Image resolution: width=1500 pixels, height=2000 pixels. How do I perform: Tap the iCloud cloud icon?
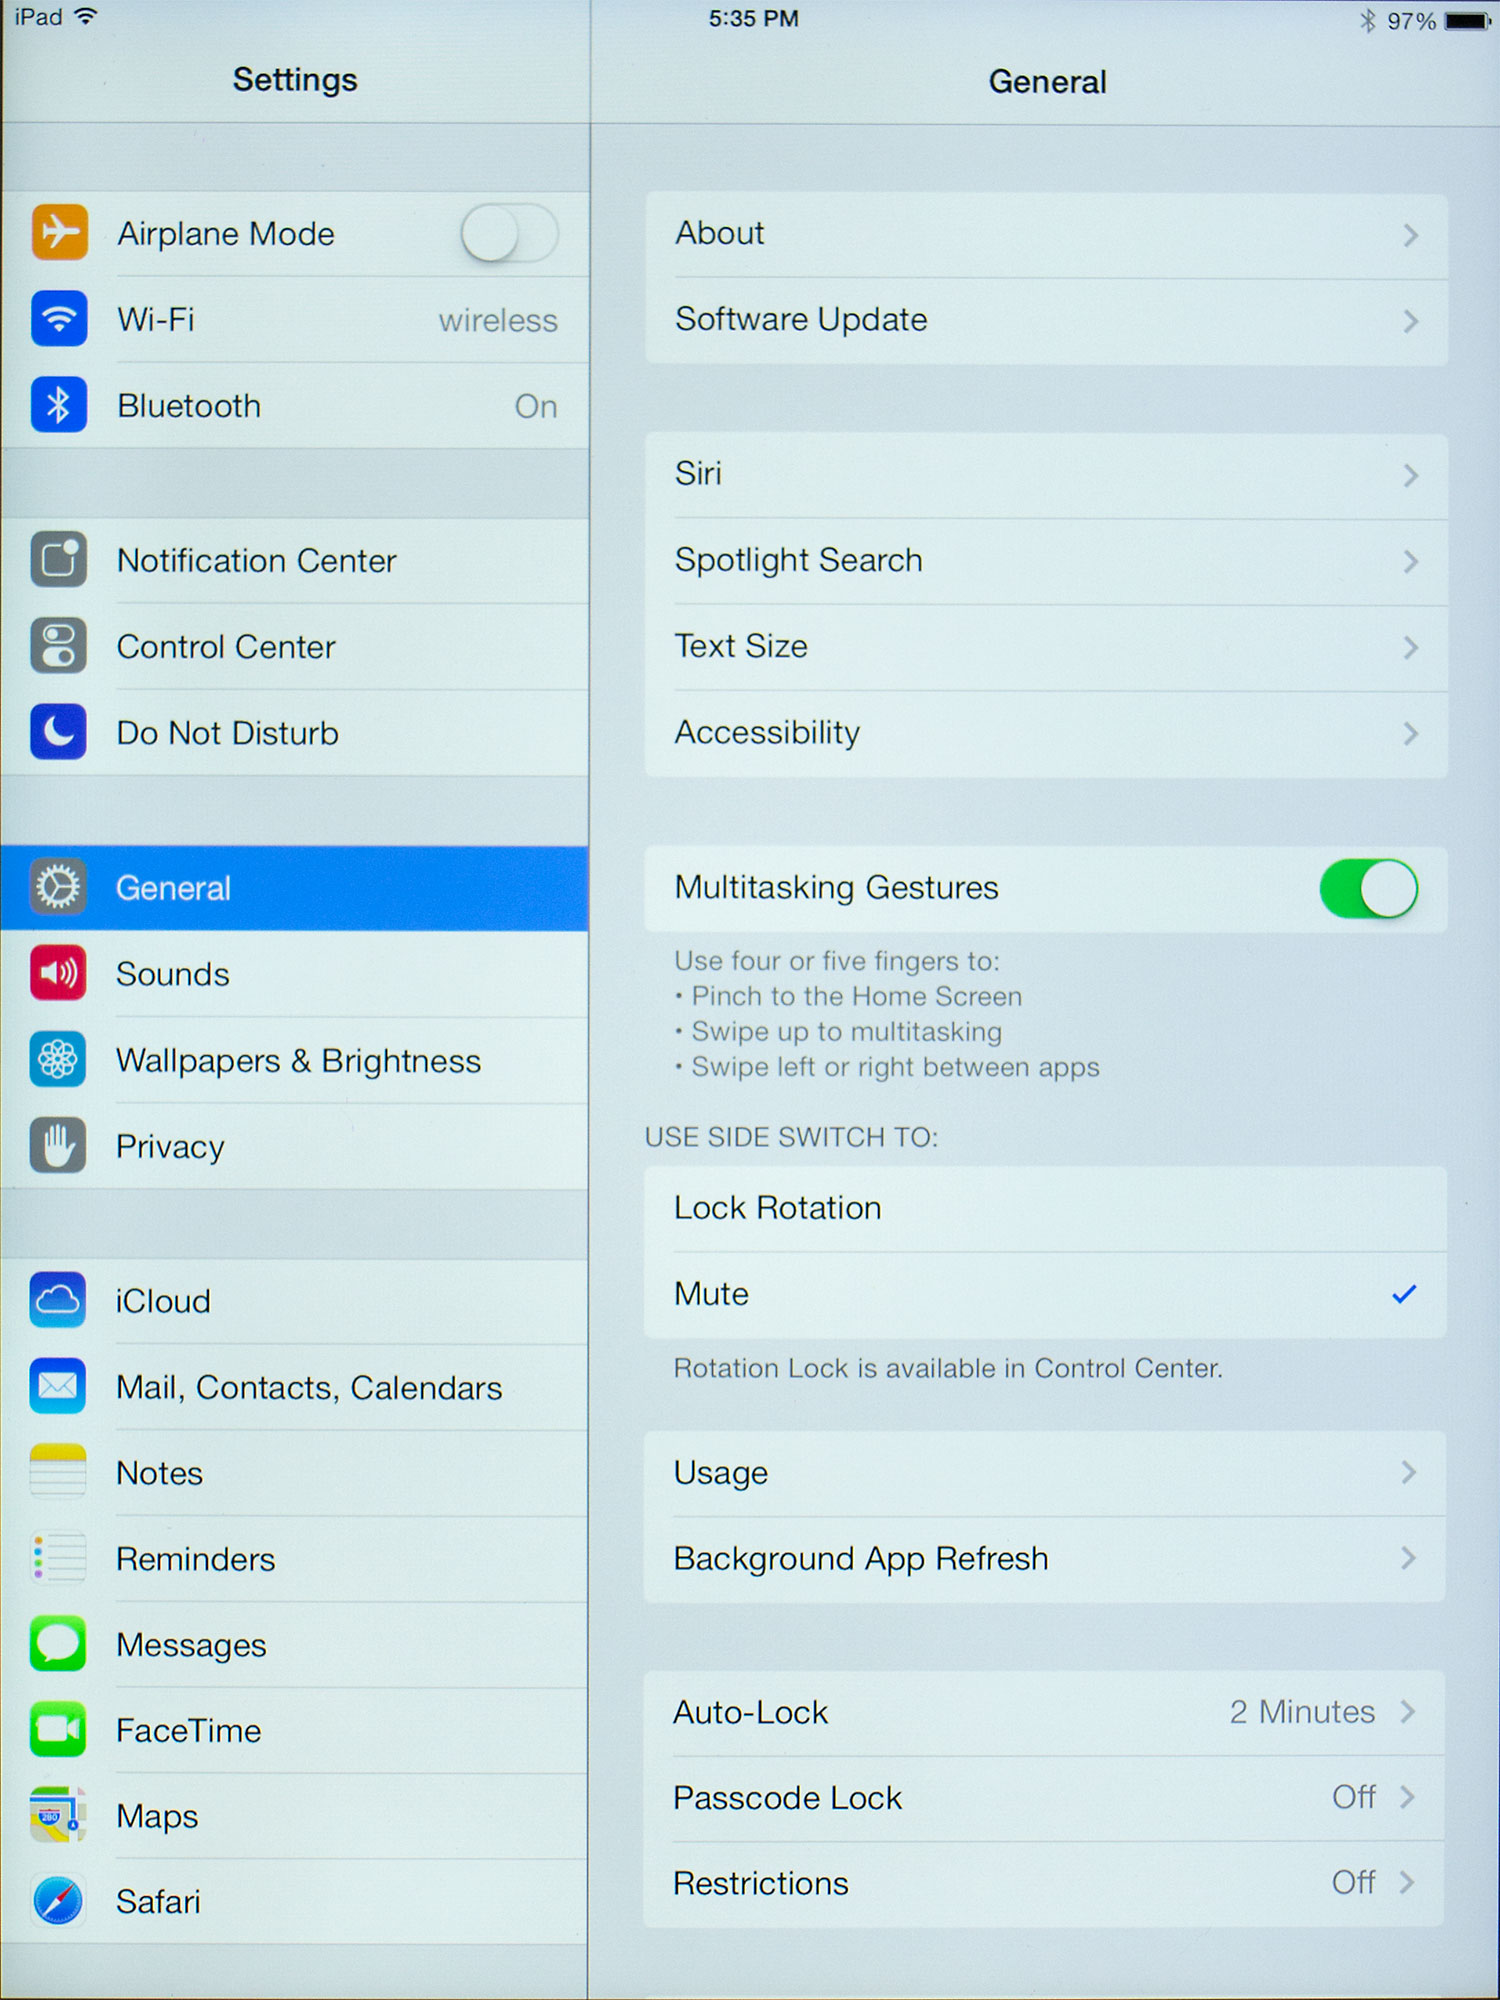point(58,1300)
